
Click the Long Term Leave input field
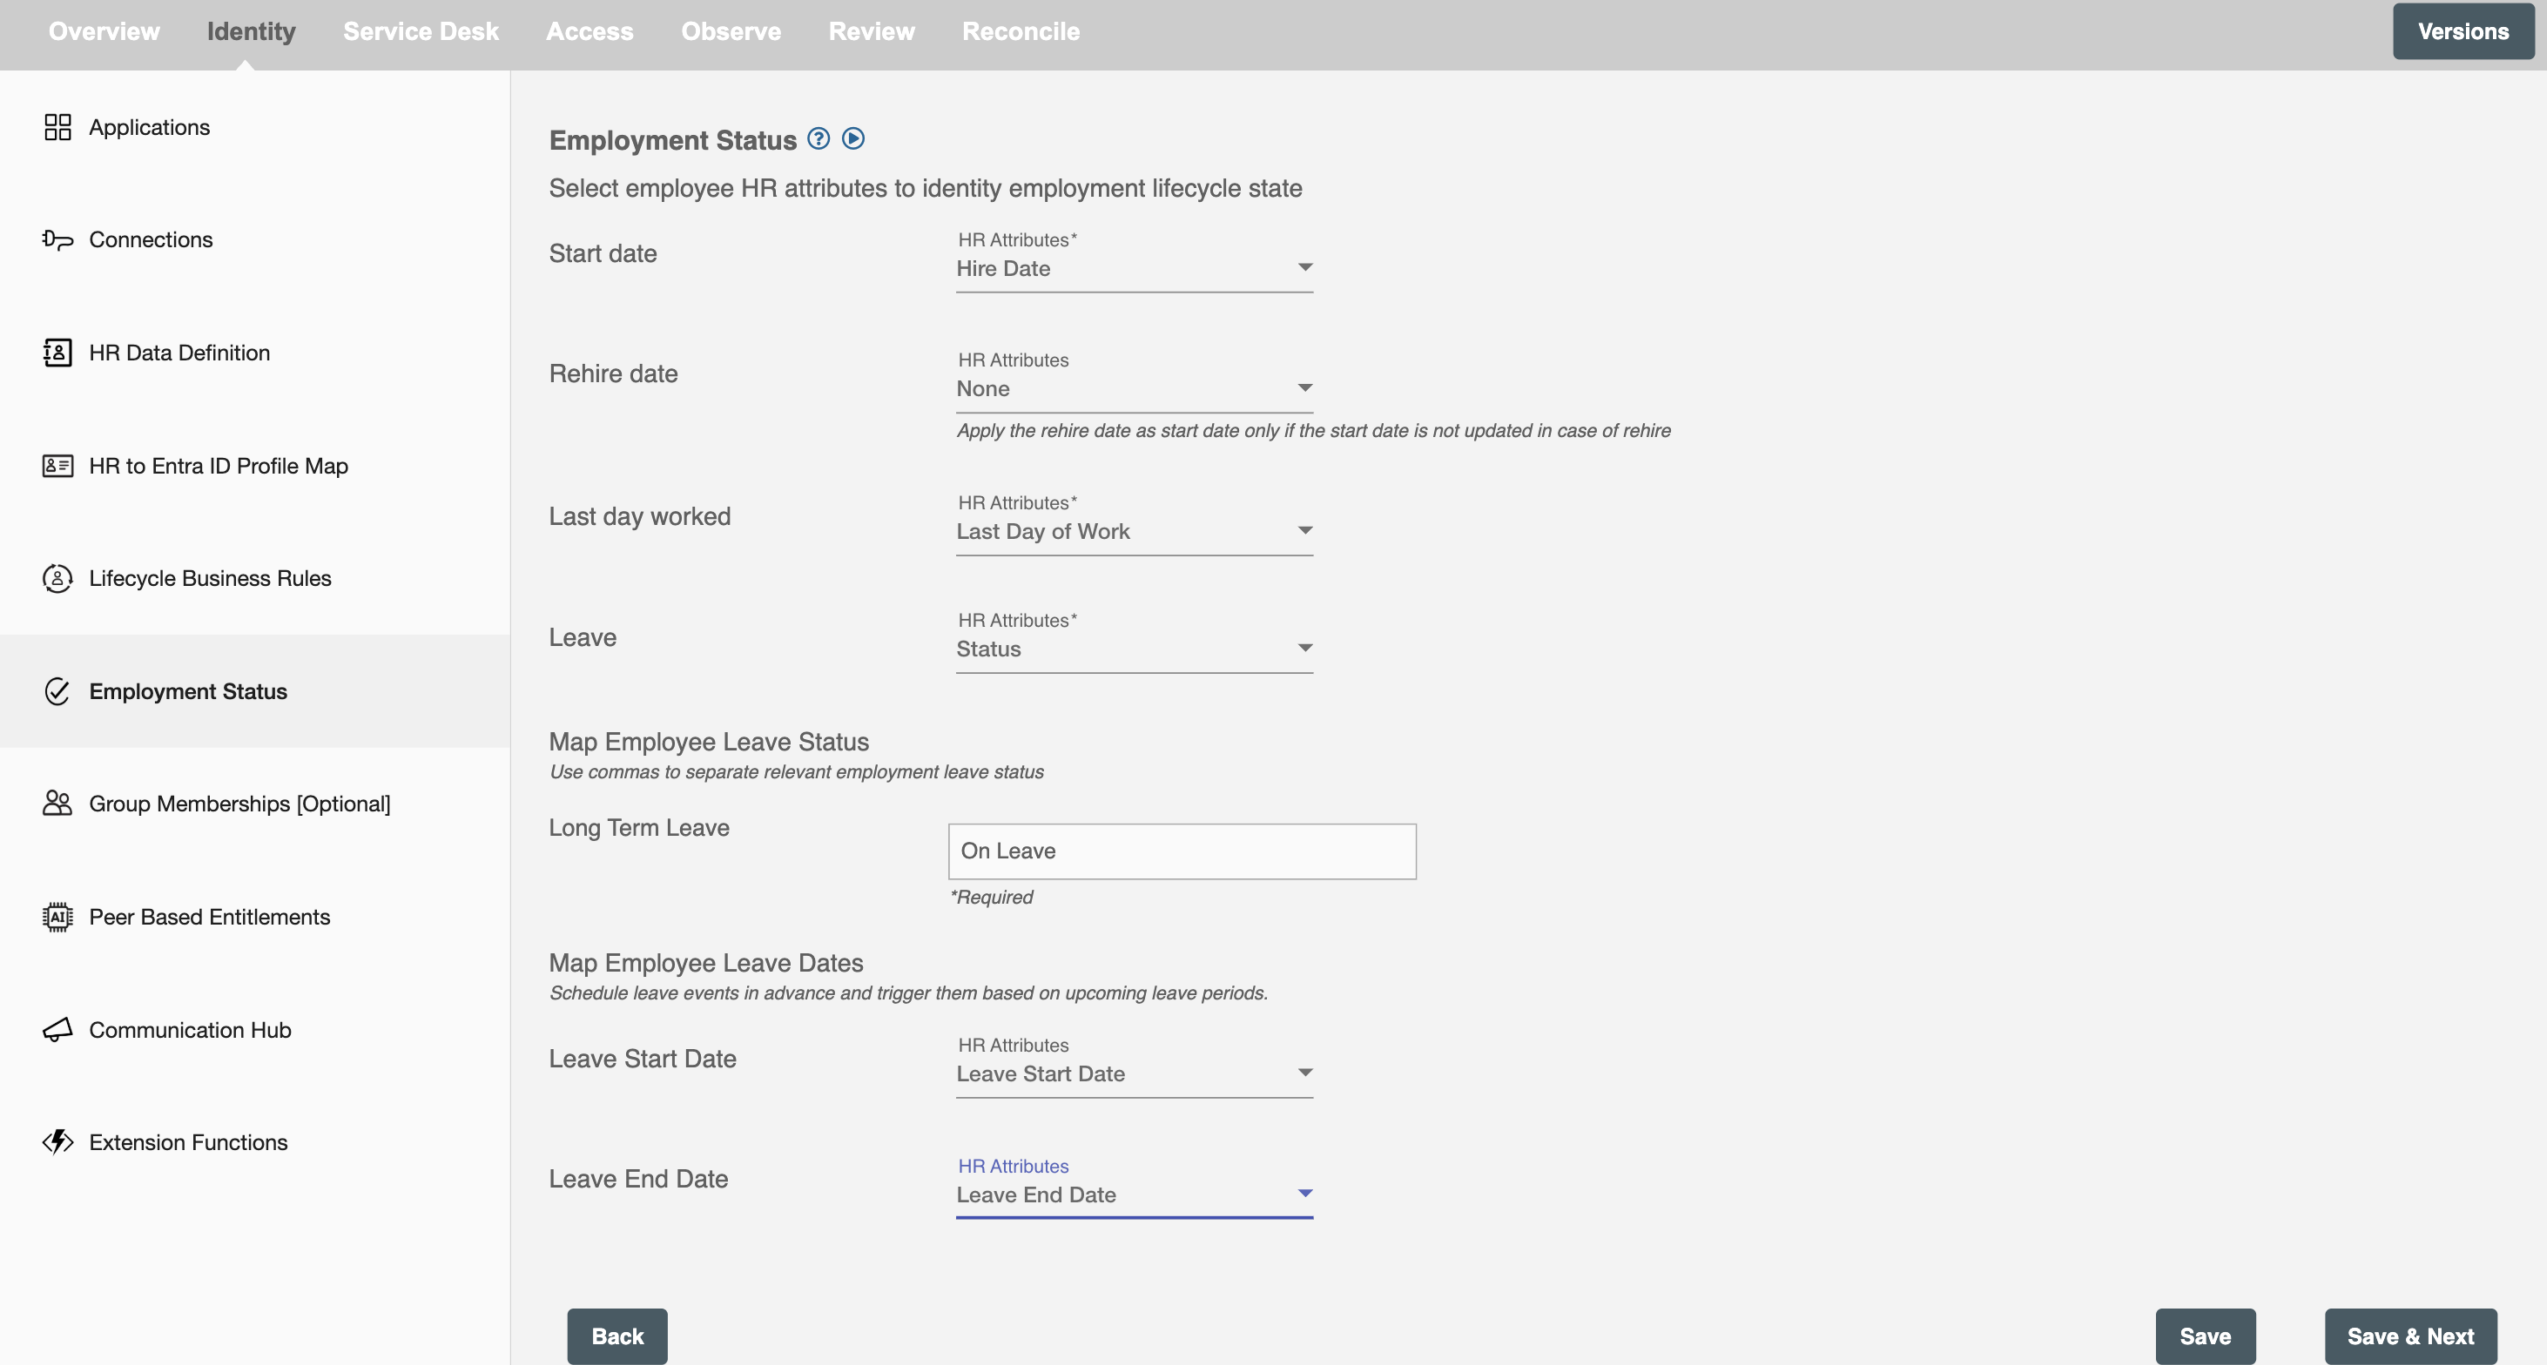1182,852
